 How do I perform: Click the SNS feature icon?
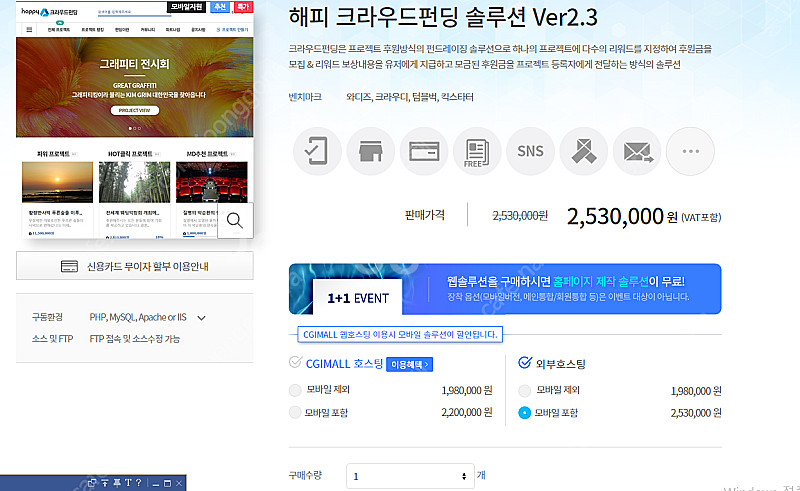(x=530, y=151)
